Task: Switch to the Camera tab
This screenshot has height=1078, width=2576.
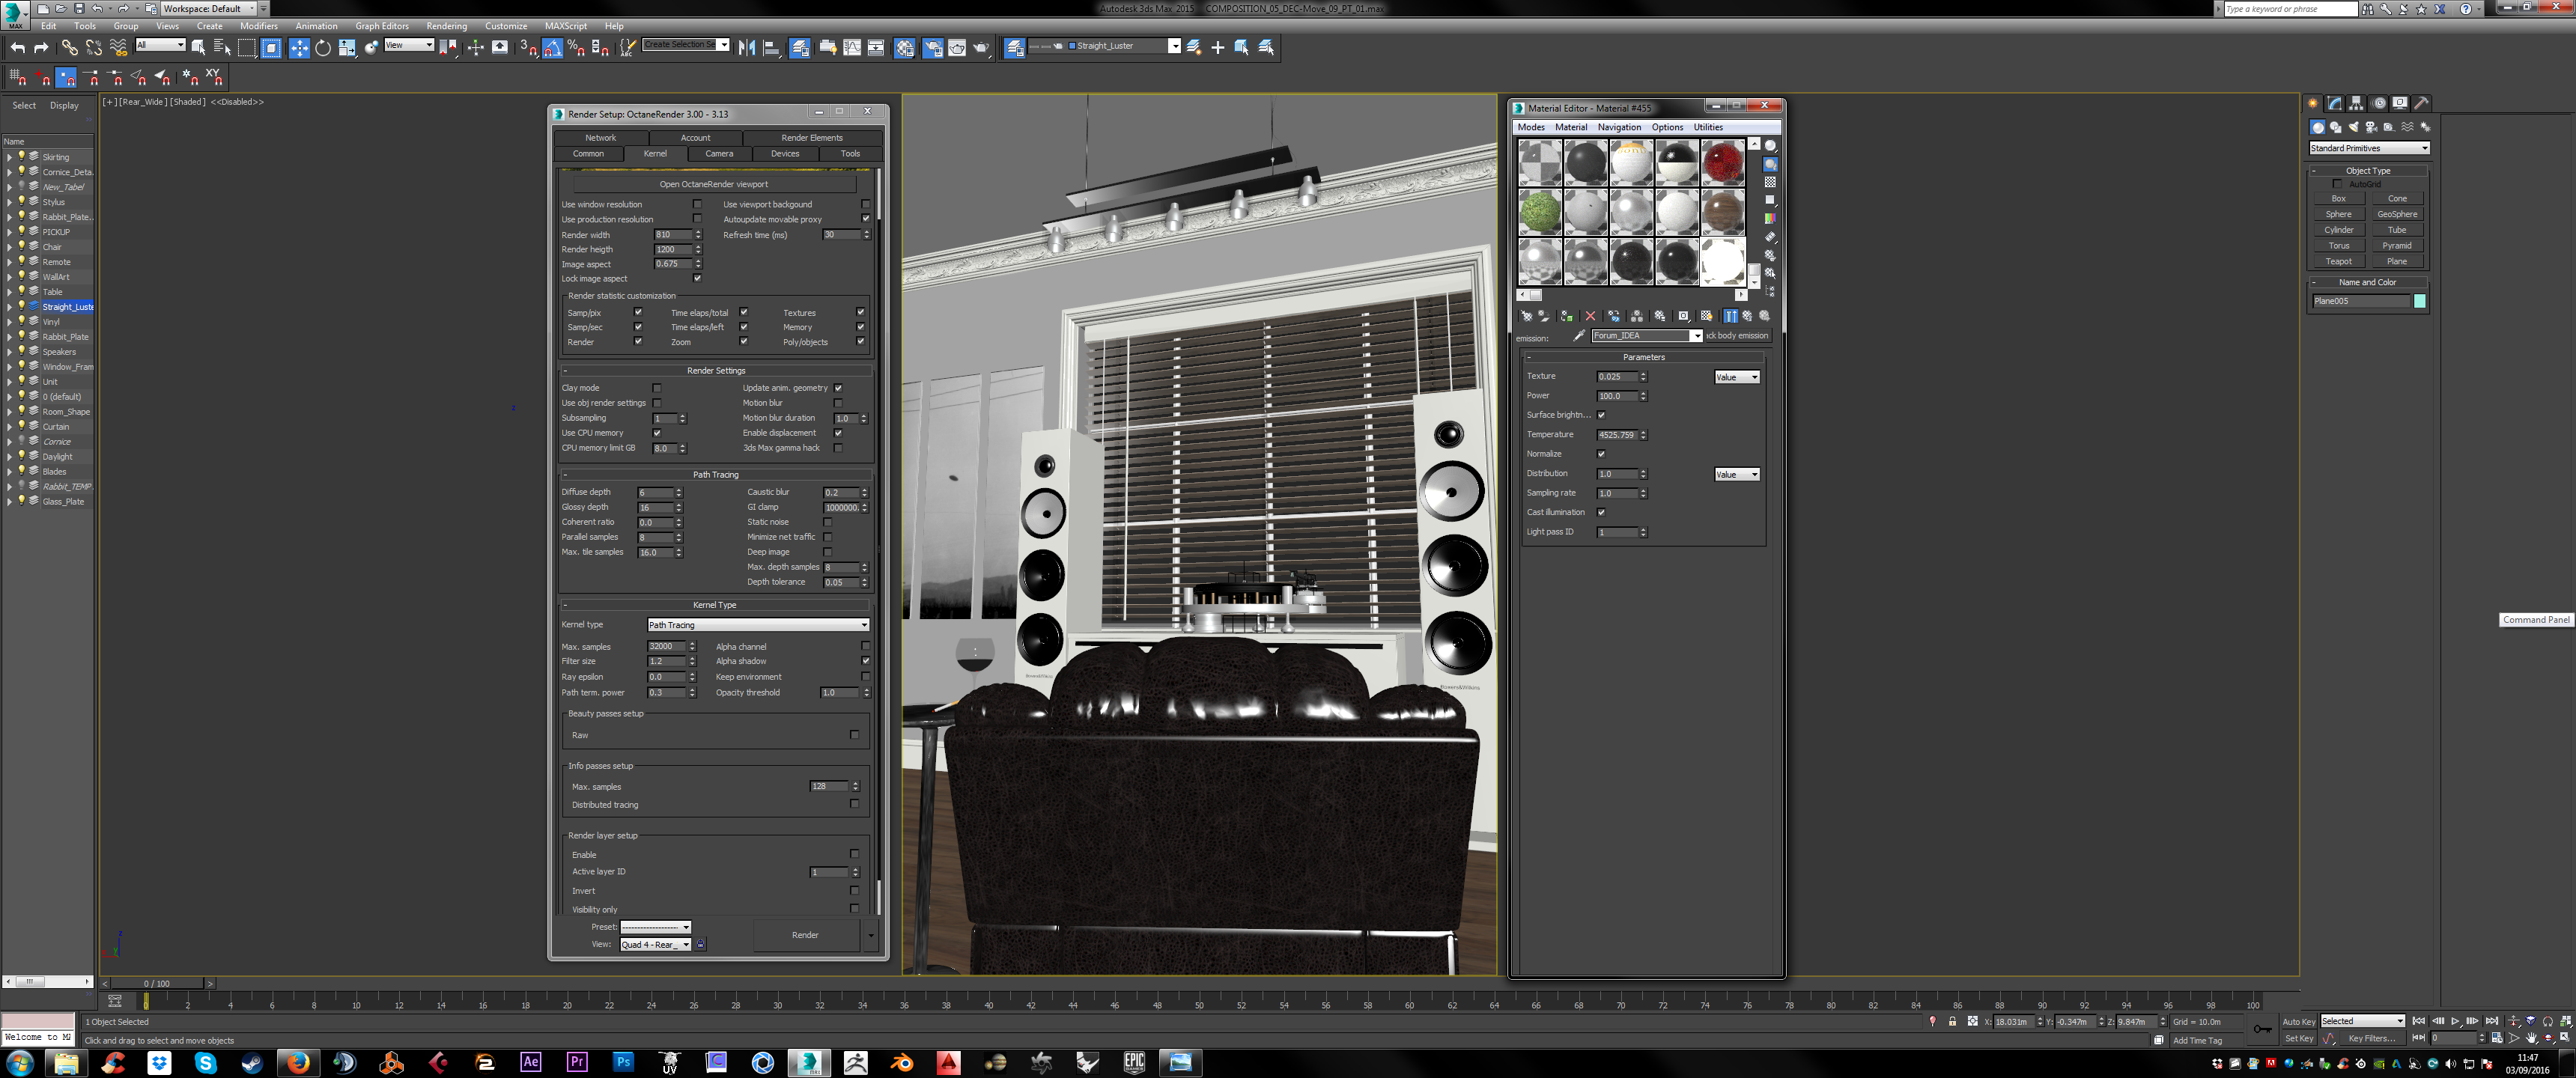Action: click(718, 154)
